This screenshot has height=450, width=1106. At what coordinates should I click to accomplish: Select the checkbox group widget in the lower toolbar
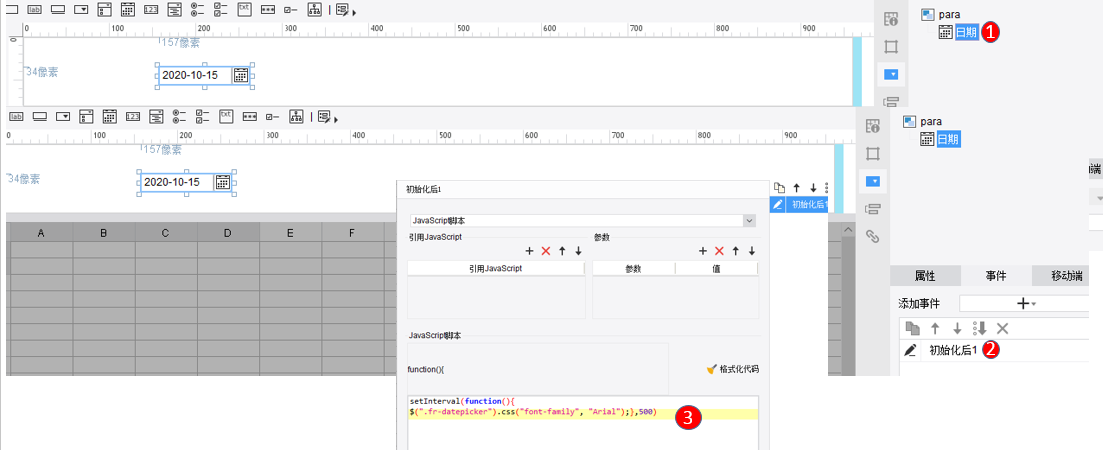coord(202,116)
